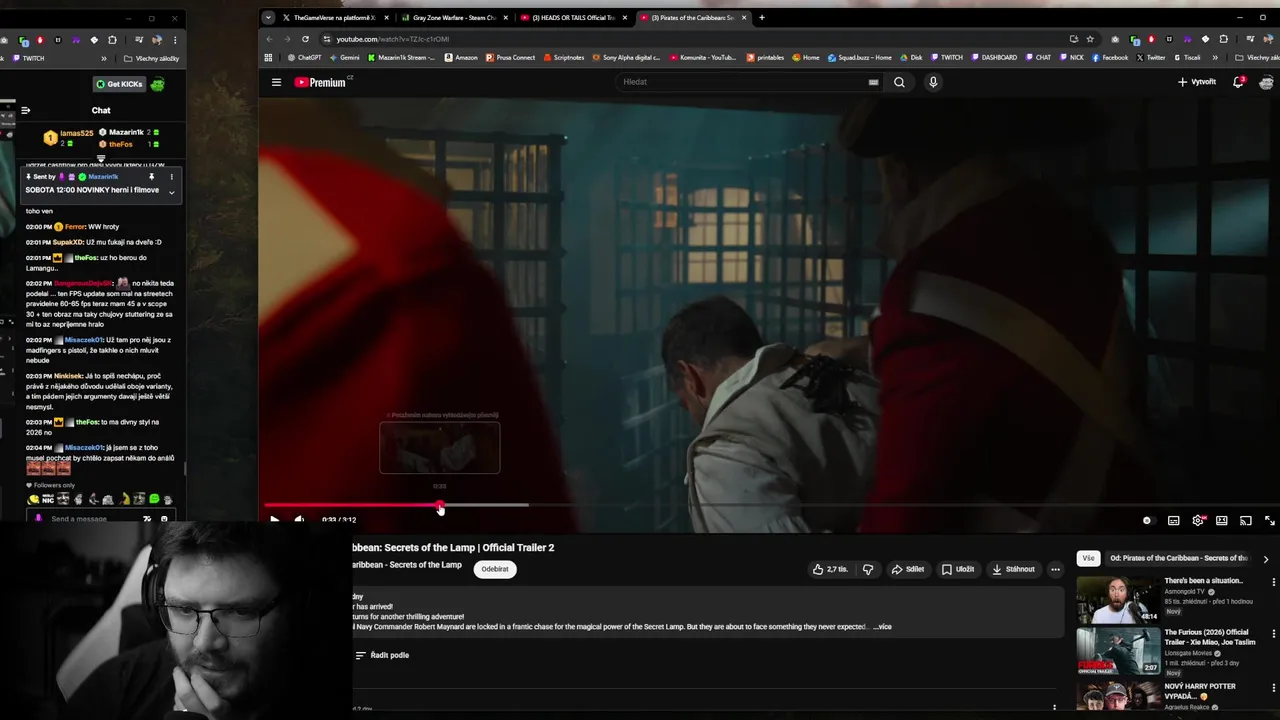This screenshot has width=1280, height=720.
Task: Subscribe with the Odebírat button
Action: pos(495,569)
